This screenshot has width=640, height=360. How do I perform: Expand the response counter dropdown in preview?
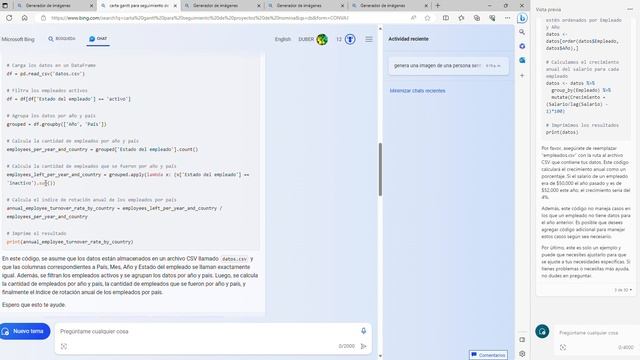pos(623,290)
